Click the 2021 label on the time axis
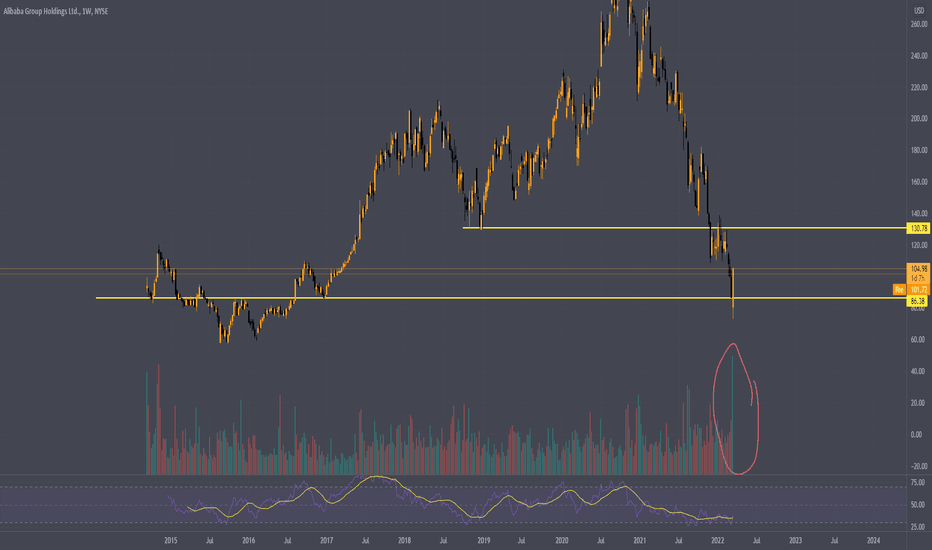 click(640, 540)
